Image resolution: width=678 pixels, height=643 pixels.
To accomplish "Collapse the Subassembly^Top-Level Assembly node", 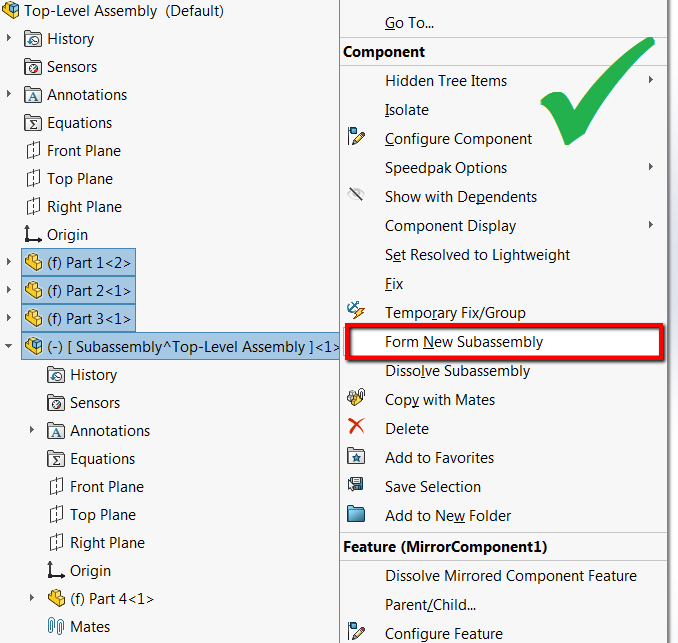I will coord(9,346).
